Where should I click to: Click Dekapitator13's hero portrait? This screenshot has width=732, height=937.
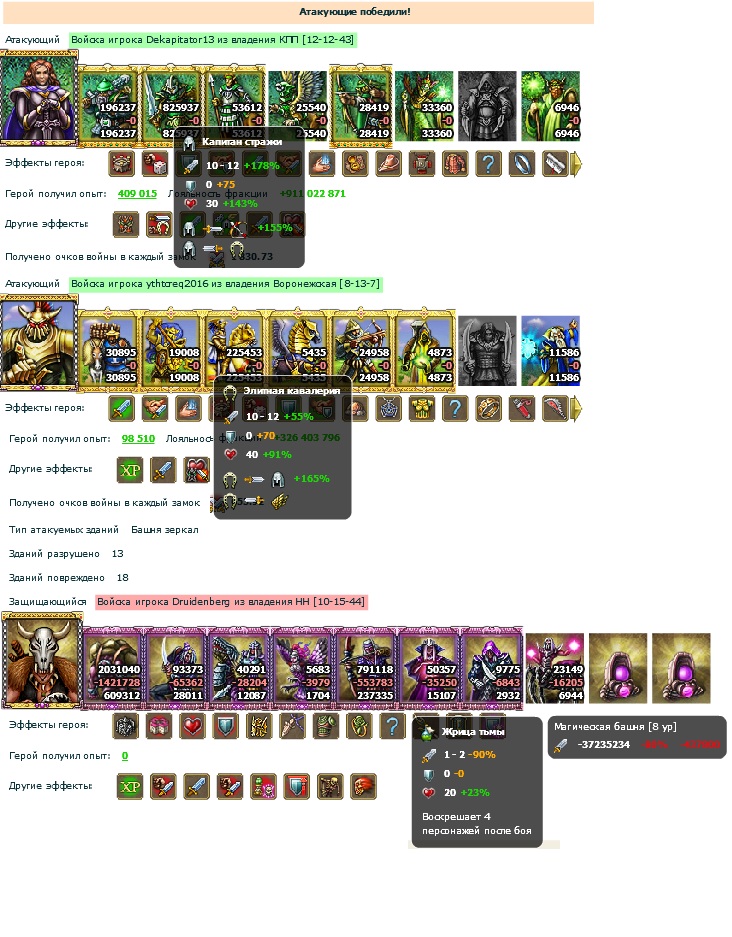click(39, 99)
